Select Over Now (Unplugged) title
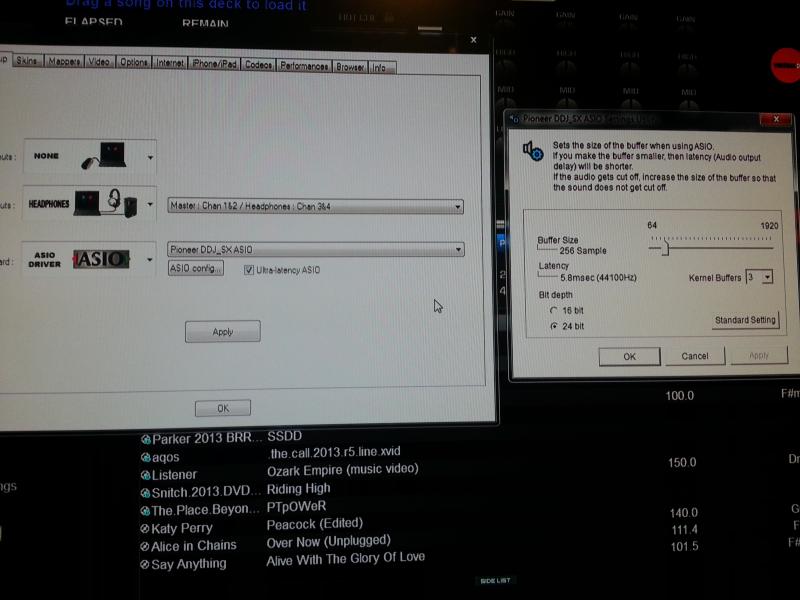800x600 pixels. pos(329,541)
